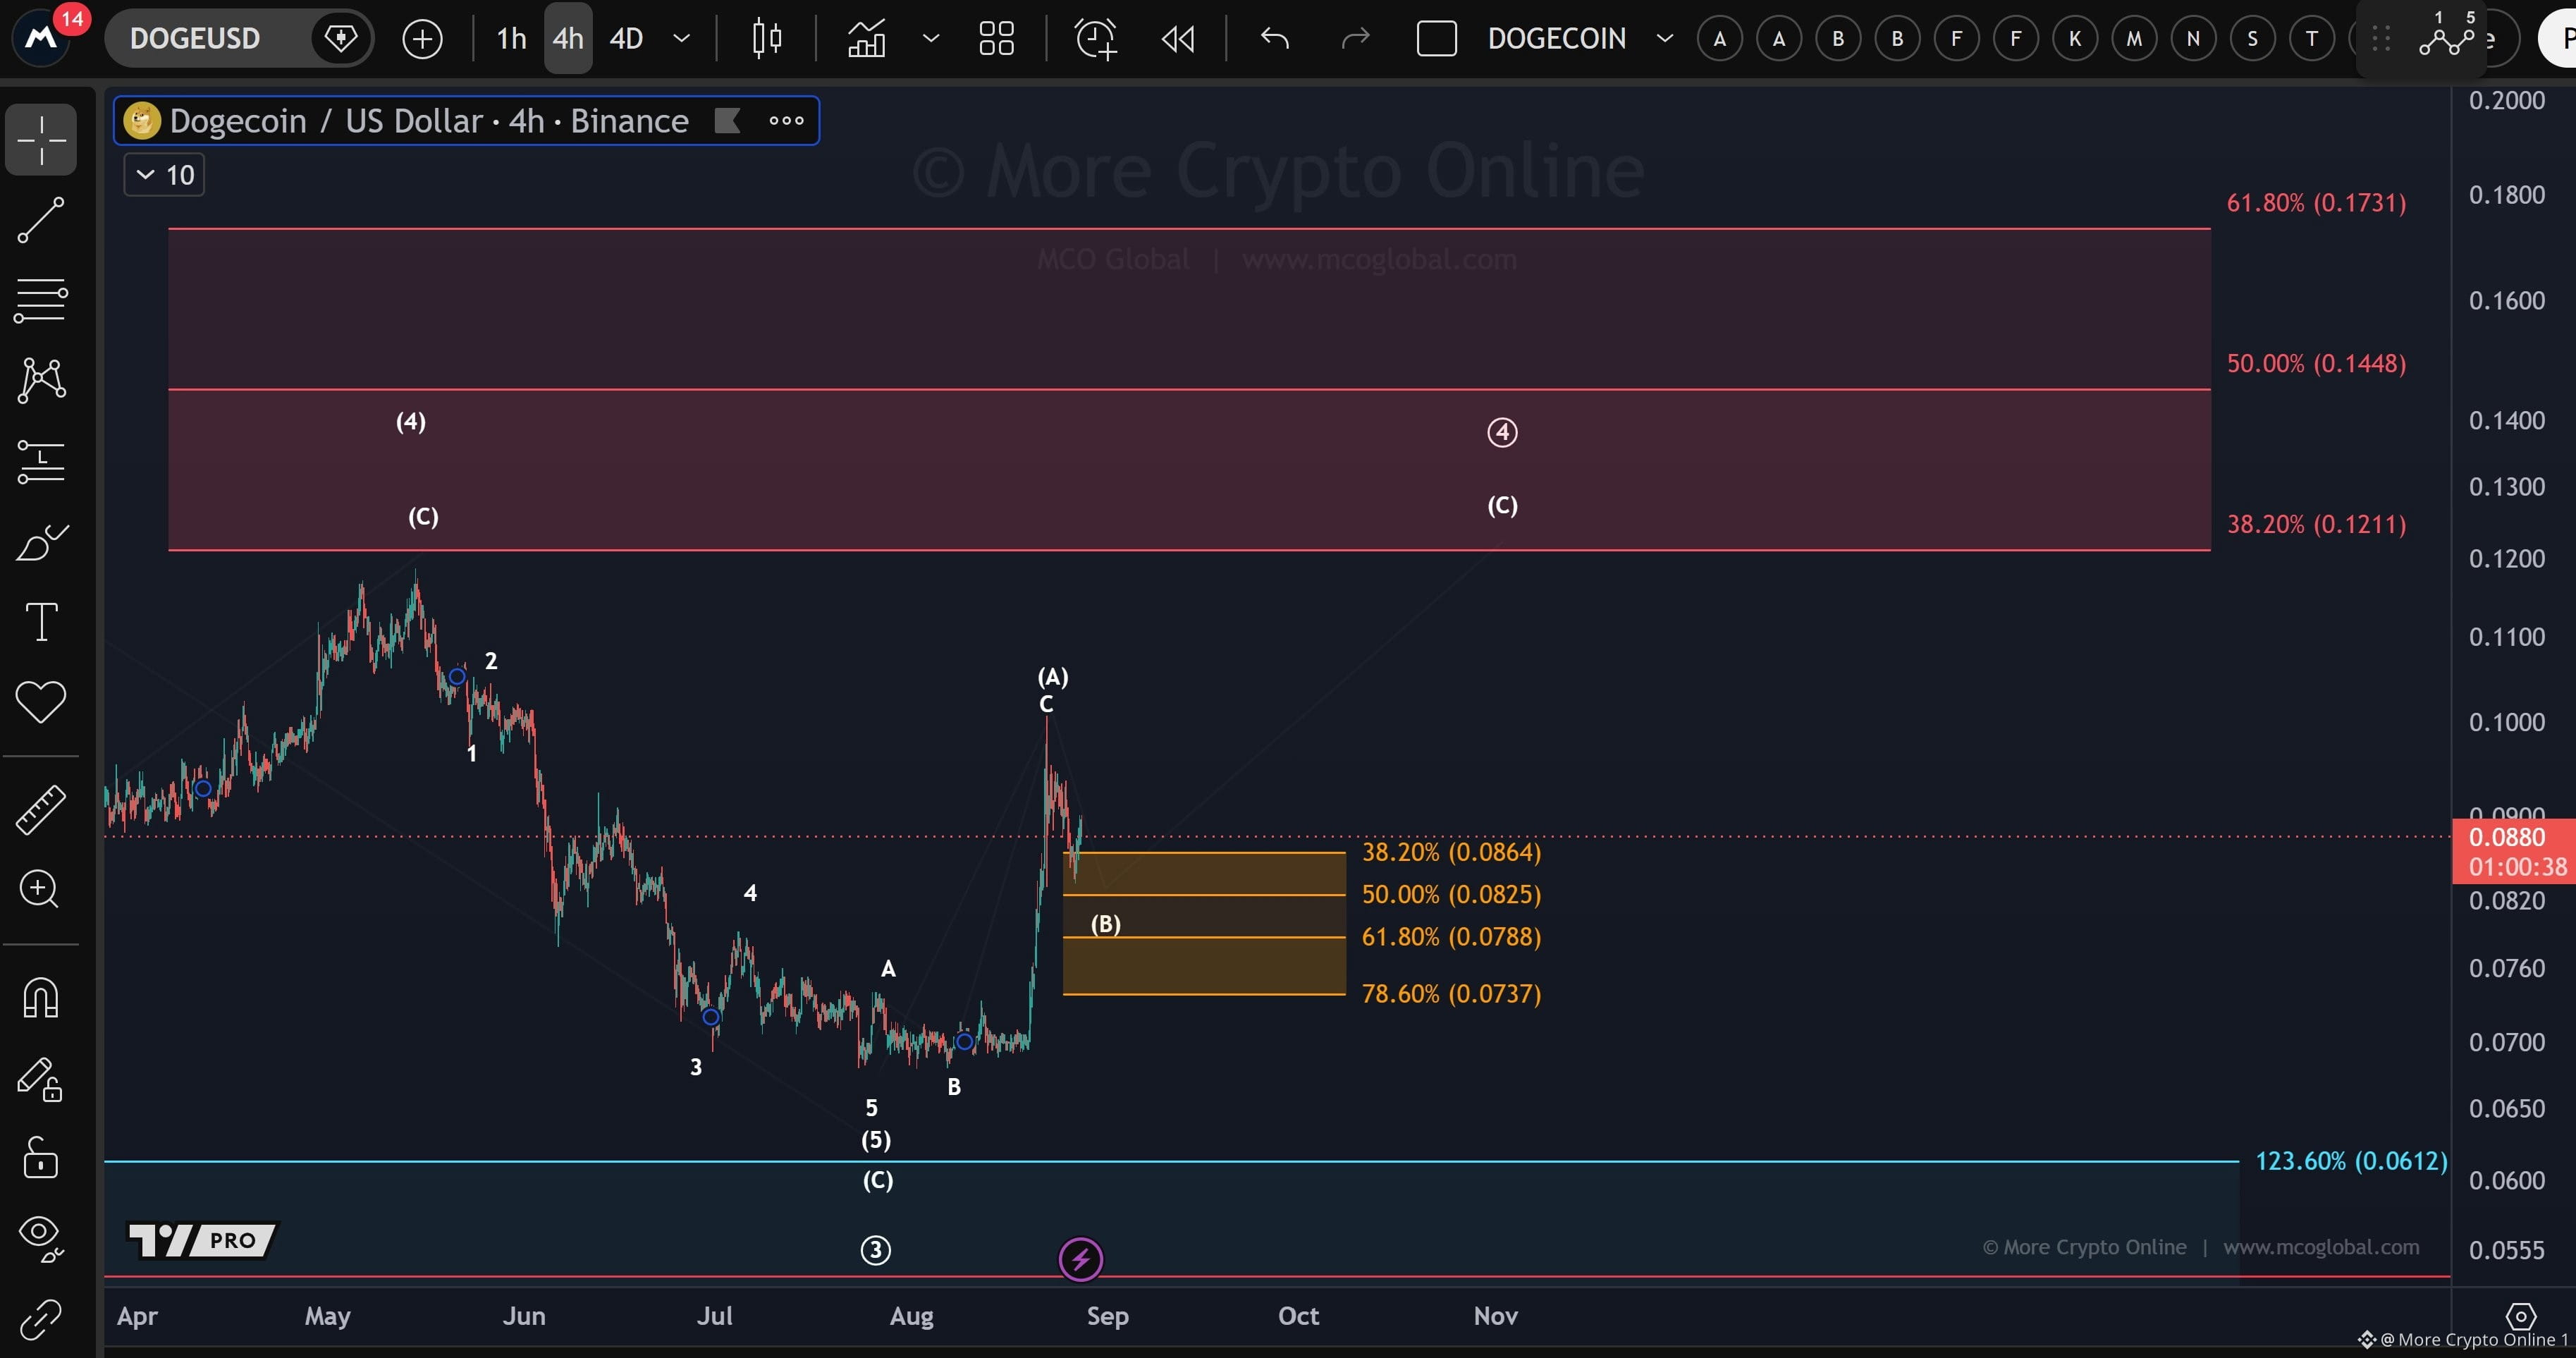
Task: Select the ruler measure tool
Action: pos(41,809)
